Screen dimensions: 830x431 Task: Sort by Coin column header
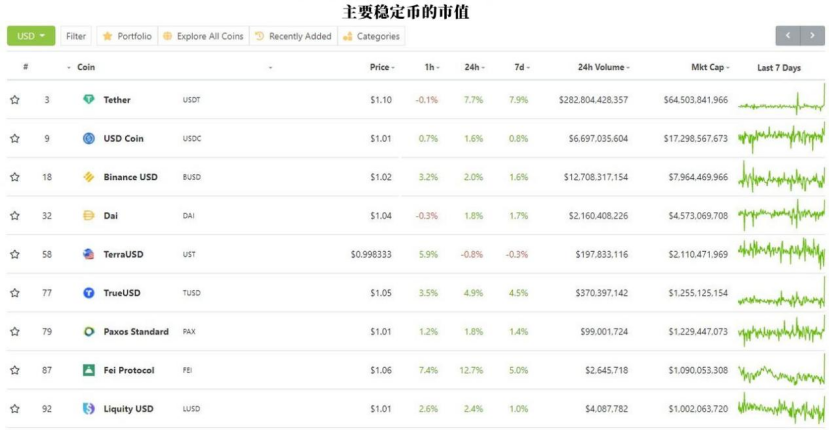pyautogui.click(x=86, y=67)
